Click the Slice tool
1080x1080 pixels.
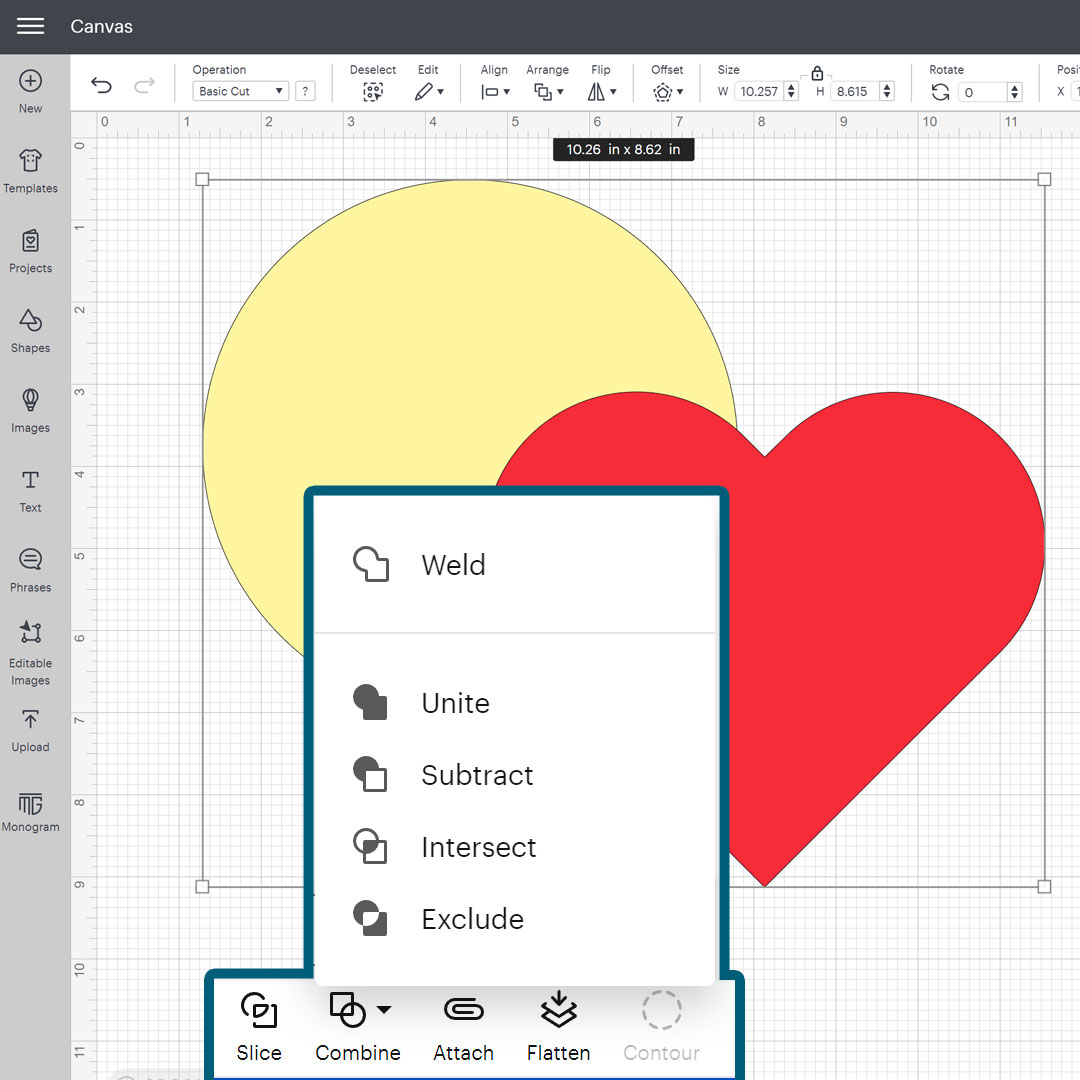point(259,1025)
